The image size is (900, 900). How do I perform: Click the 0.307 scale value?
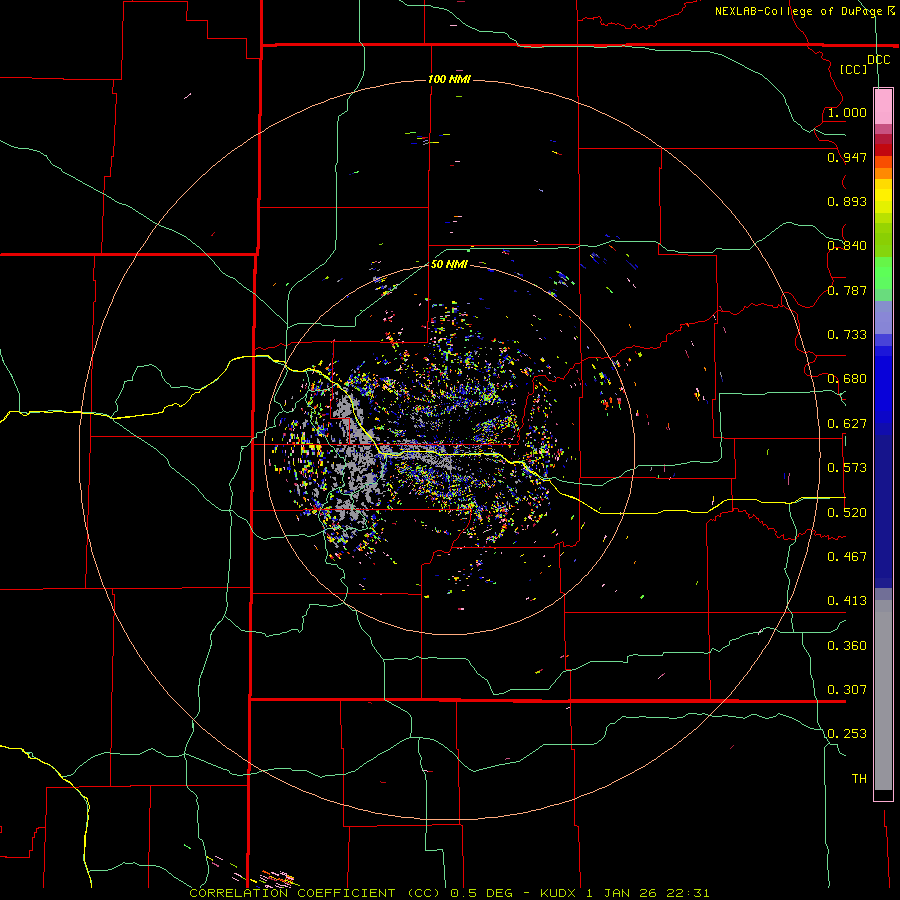[847, 690]
